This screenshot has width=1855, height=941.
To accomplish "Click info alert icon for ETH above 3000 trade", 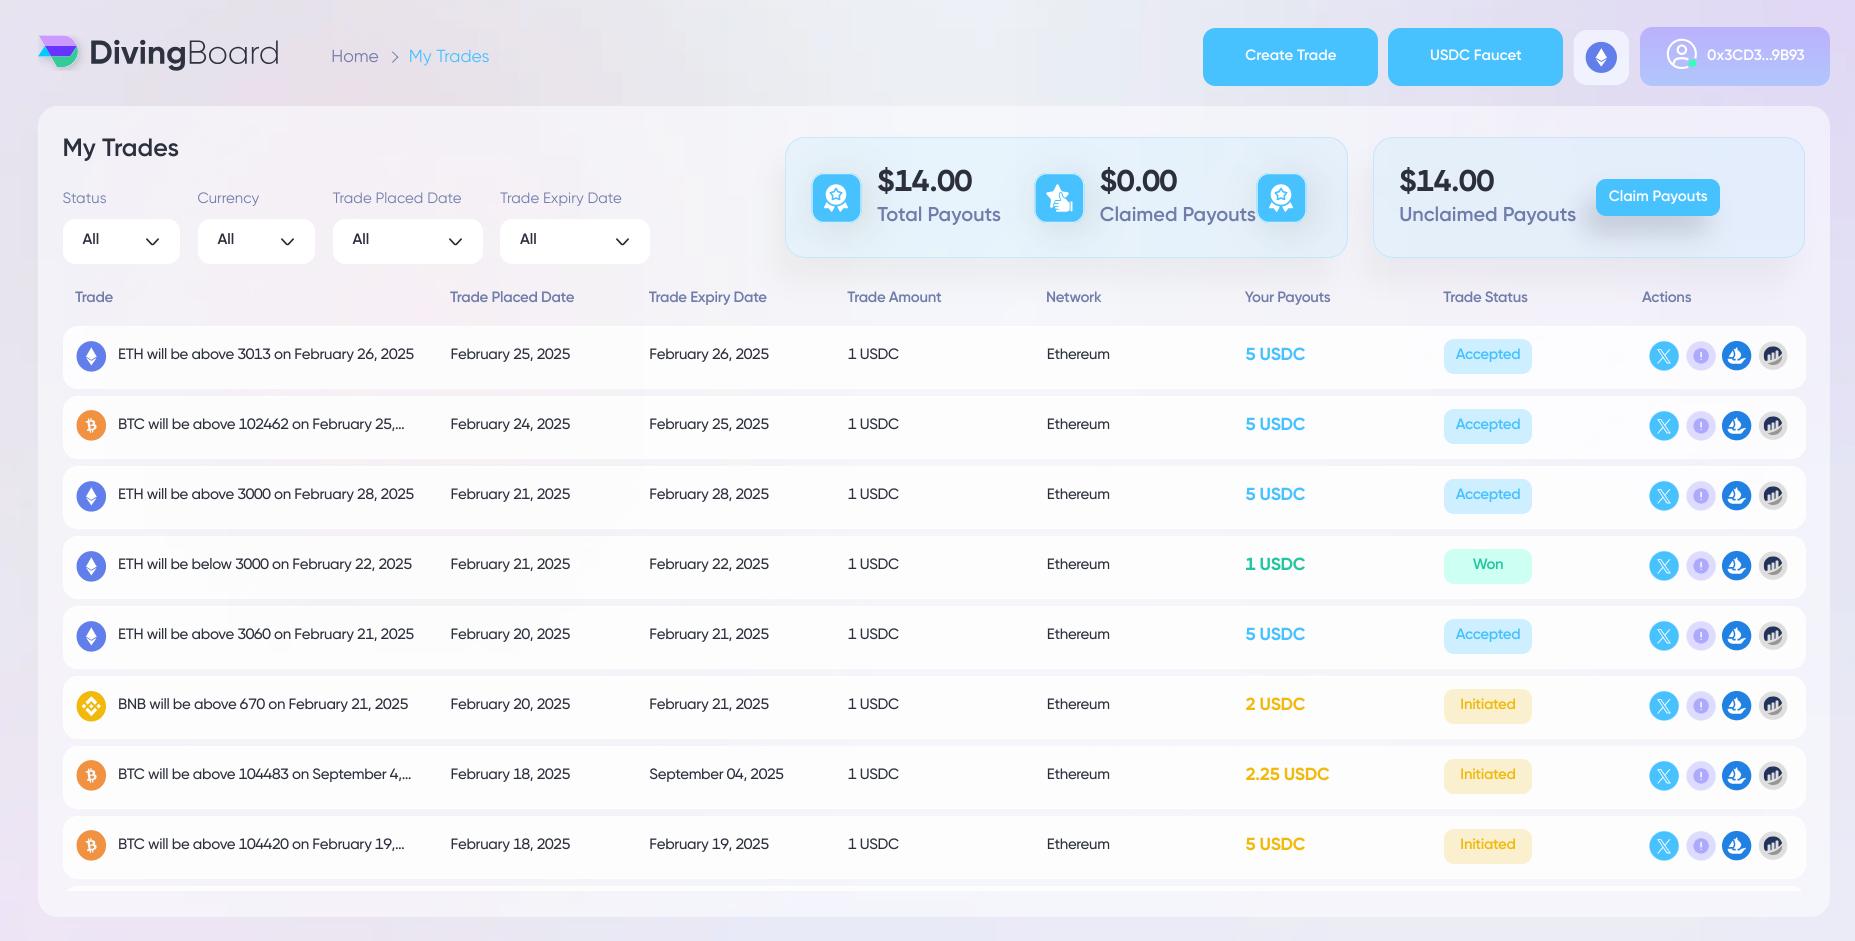I will [x=1700, y=496].
